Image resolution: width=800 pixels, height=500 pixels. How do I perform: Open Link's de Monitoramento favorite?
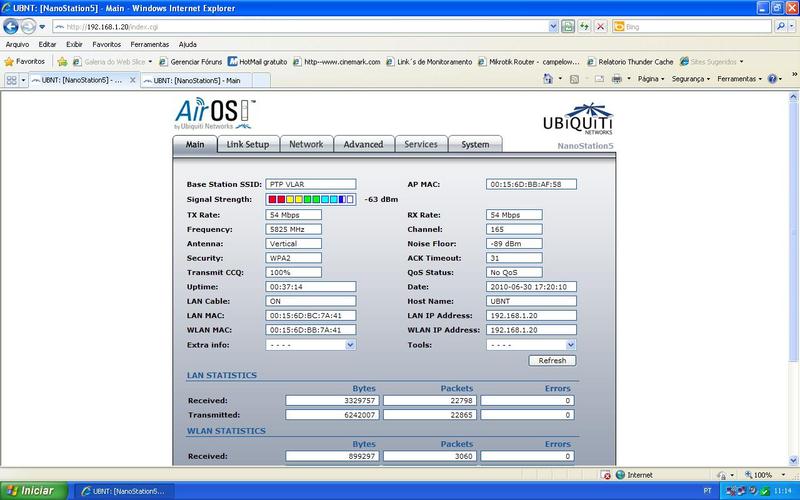pyautogui.click(x=429, y=62)
